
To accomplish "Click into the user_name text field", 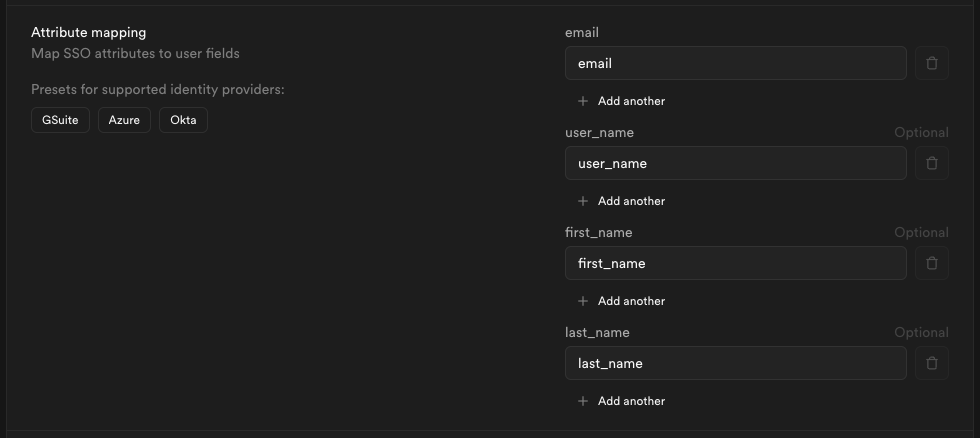I will pyautogui.click(x=735, y=163).
